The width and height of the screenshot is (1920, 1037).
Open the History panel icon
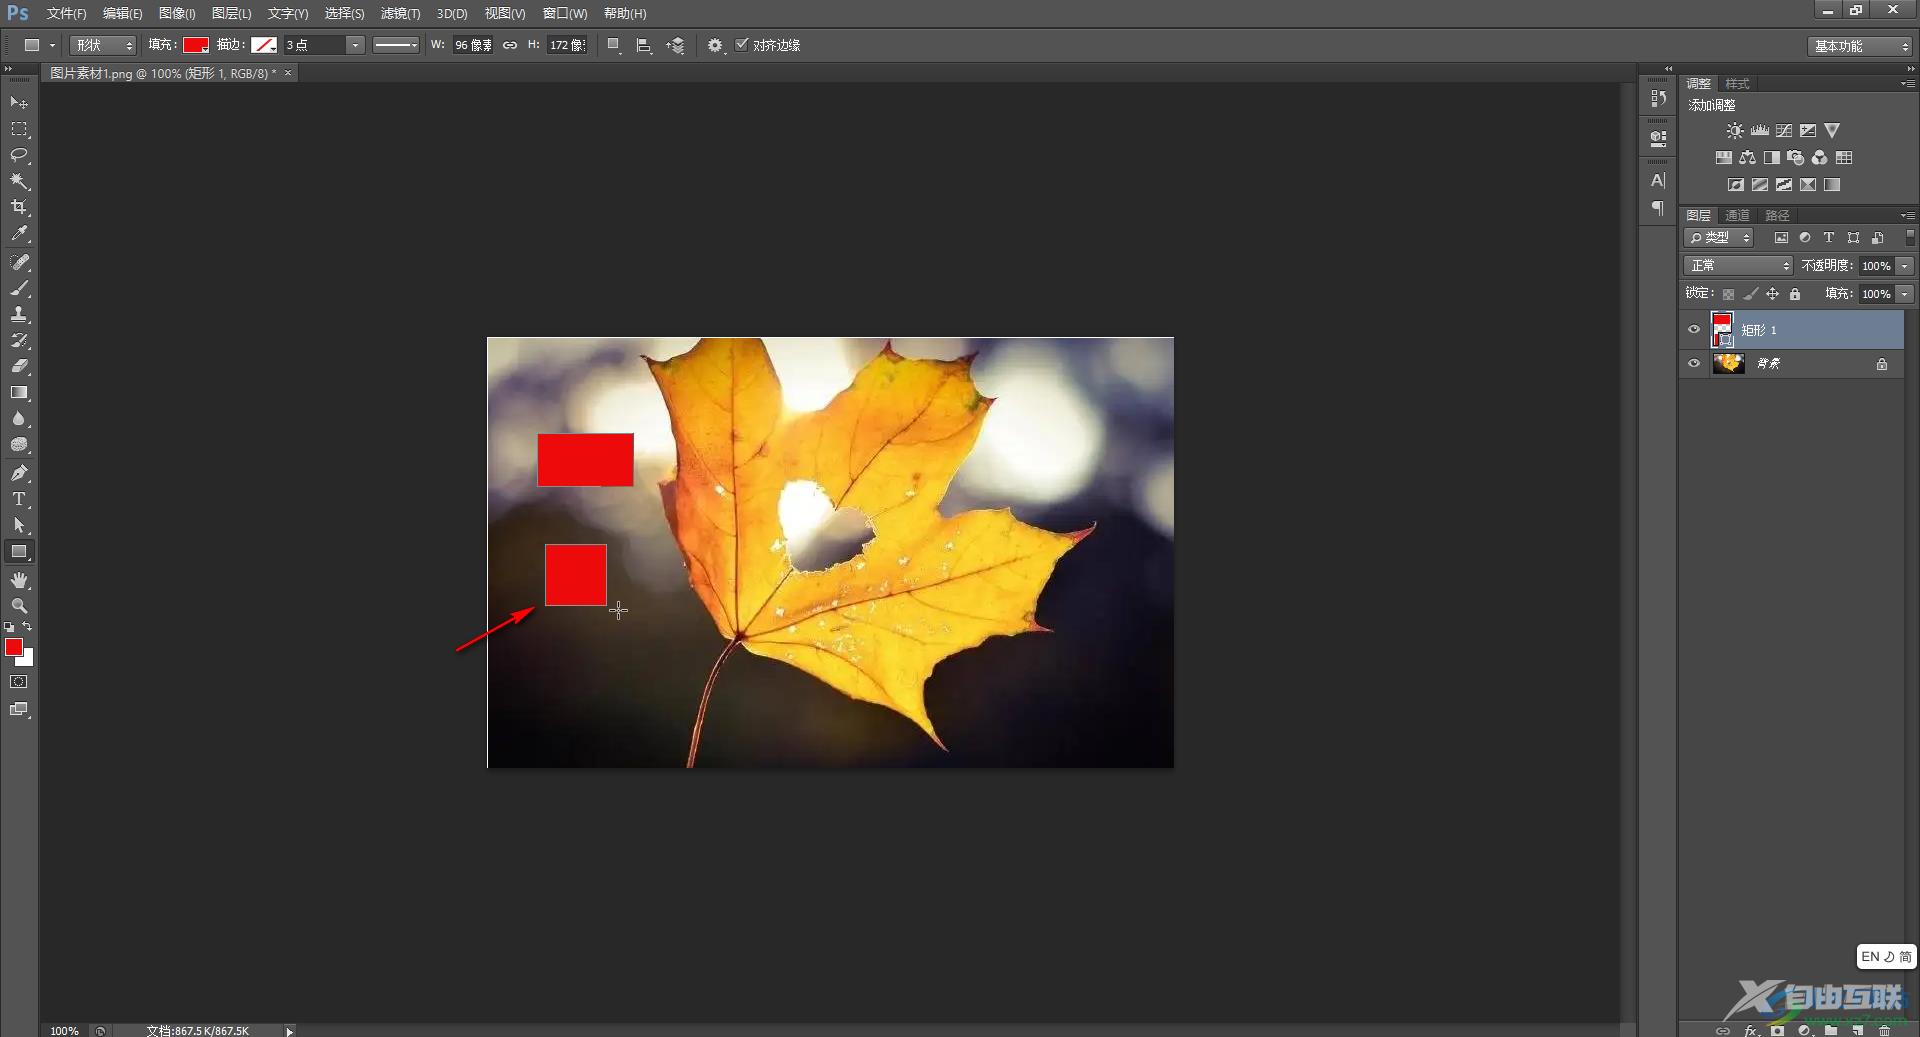tap(1659, 98)
